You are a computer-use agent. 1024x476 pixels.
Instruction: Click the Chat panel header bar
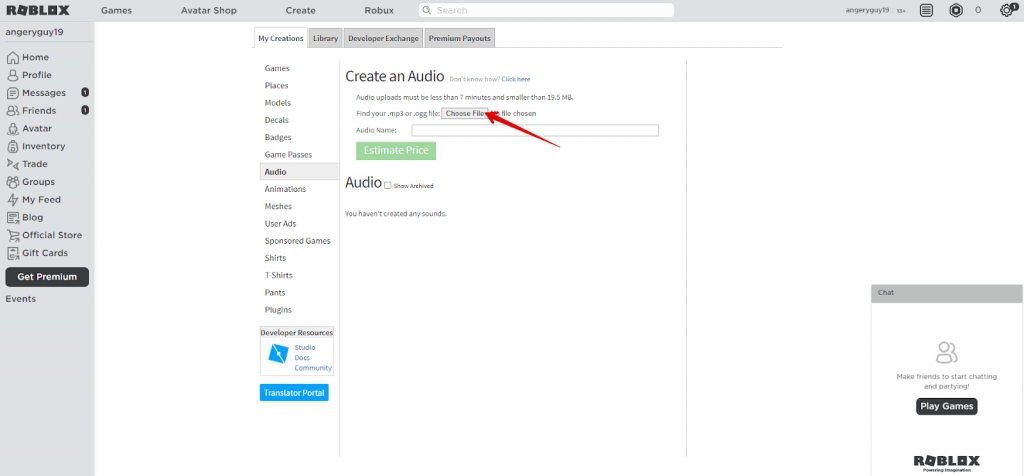pyautogui.click(x=946, y=293)
